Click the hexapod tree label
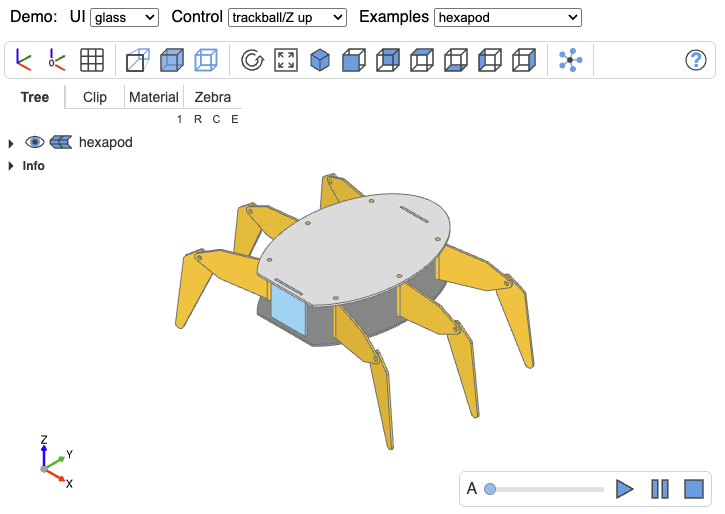 pos(106,142)
